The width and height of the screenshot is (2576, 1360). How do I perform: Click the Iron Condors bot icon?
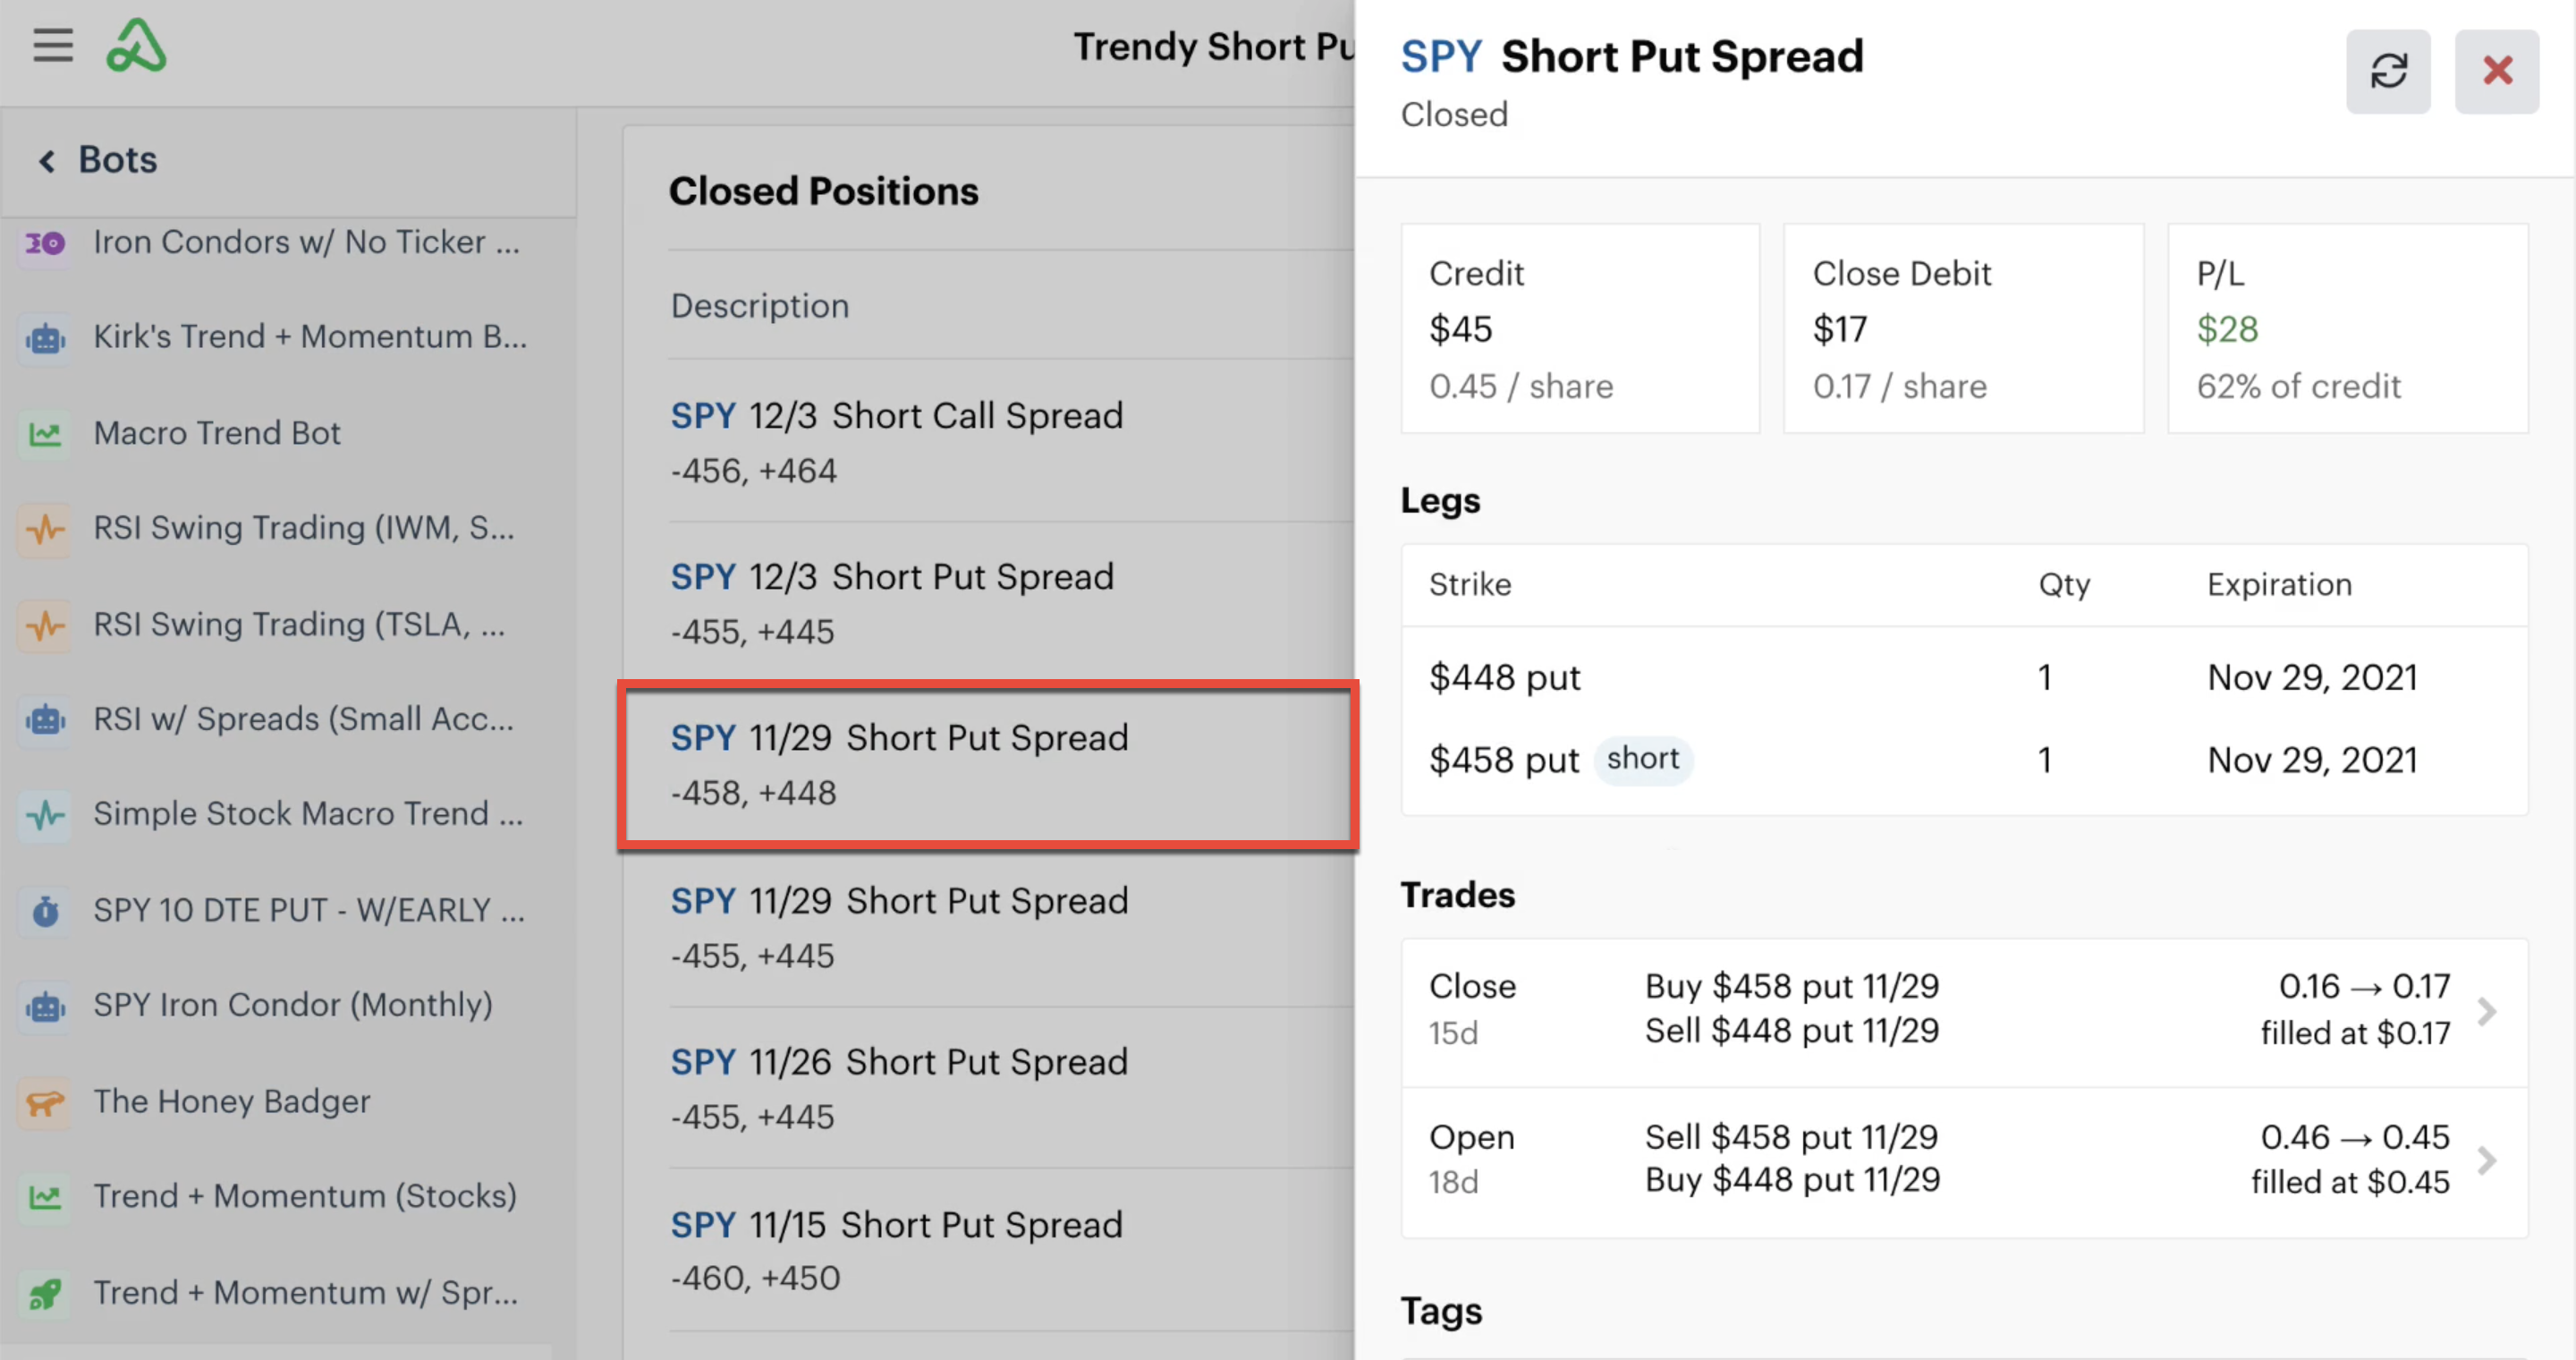pos(45,243)
